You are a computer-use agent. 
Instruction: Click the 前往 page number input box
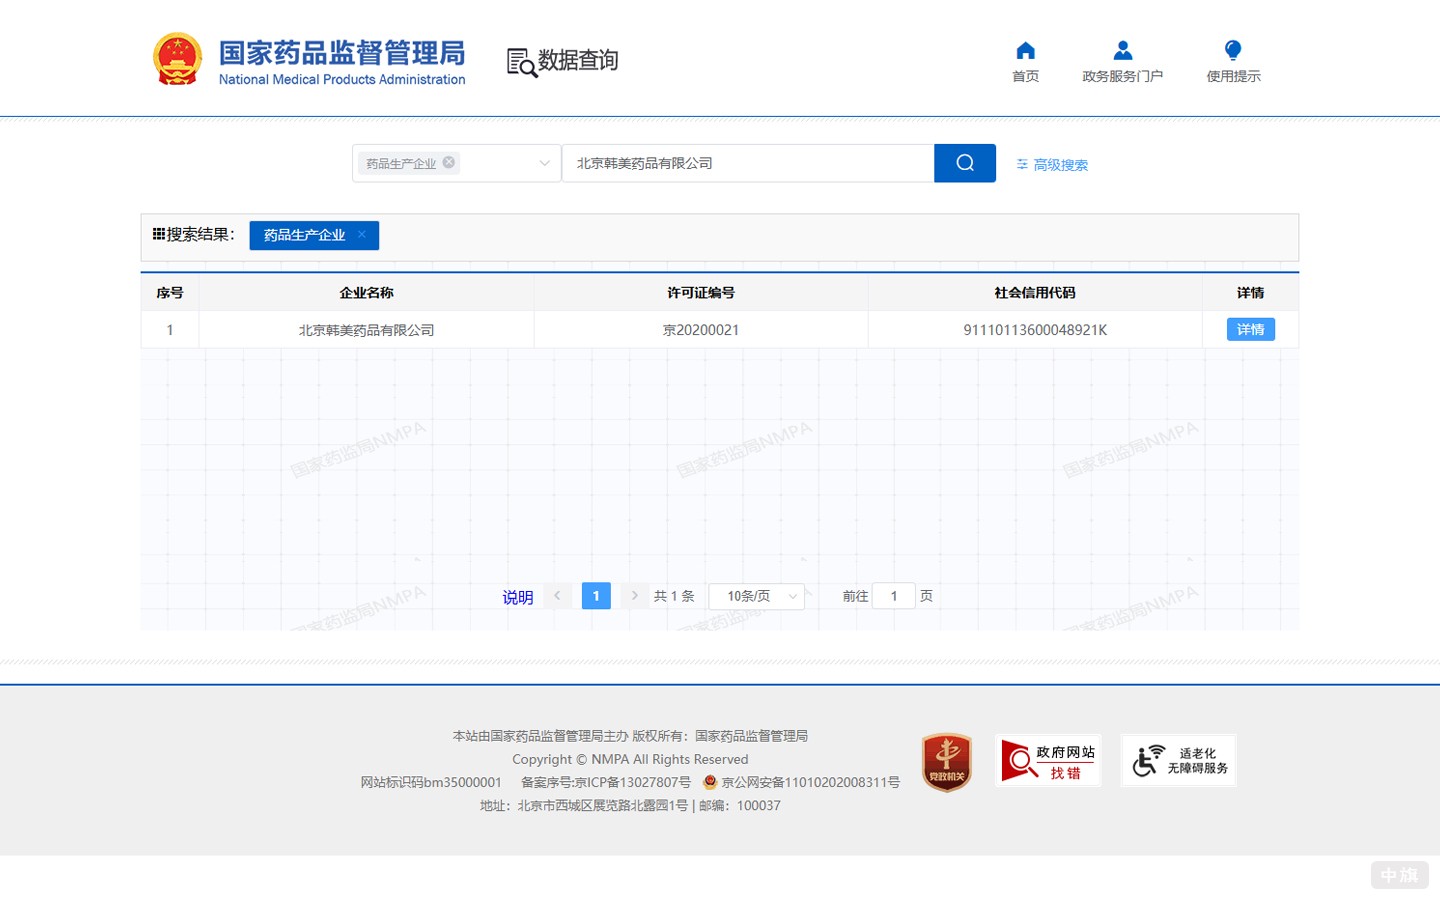tap(893, 596)
